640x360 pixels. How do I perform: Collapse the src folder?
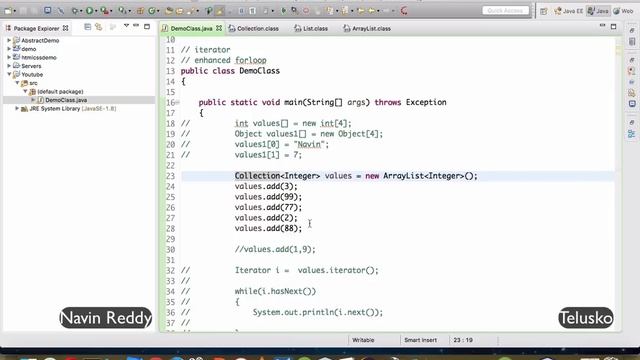[x=17, y=83]
